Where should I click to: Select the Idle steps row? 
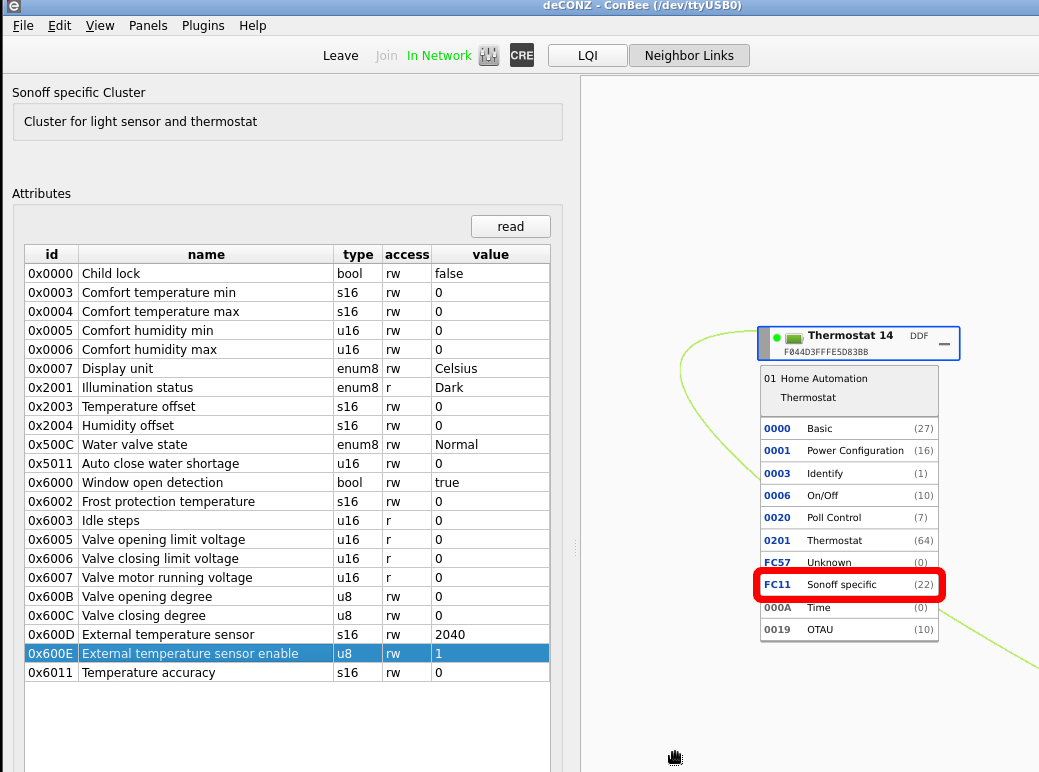[x=287, y=521]
